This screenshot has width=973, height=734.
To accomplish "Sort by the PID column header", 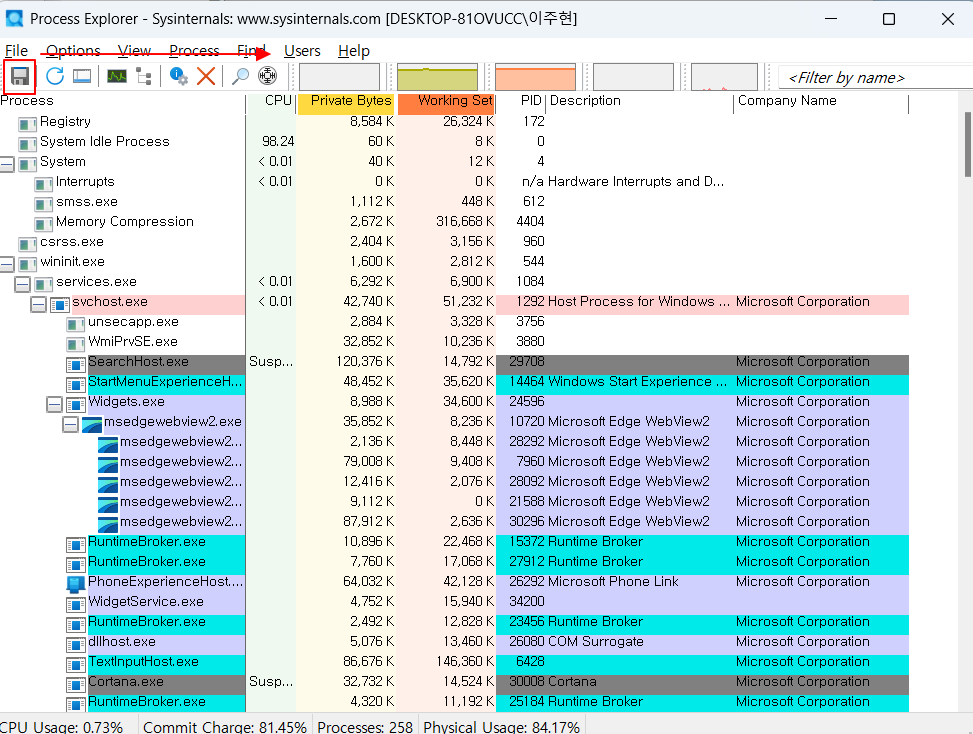I will [x=521, y=102].
